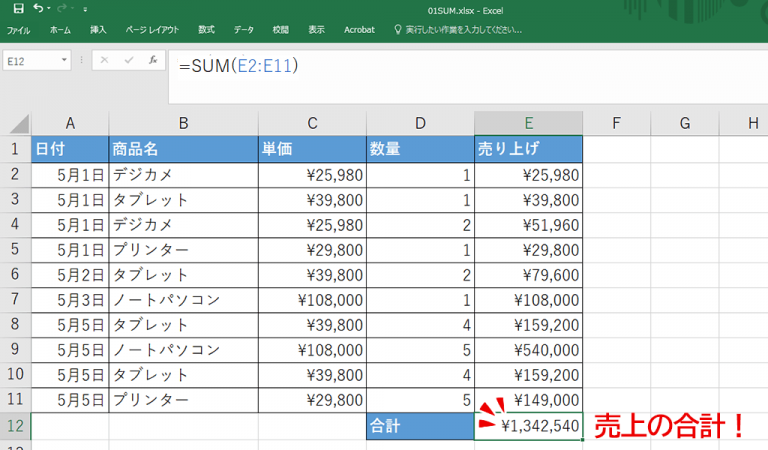Click the 単価 header cell
The width and height of the screenshot is (768, 450).
[x=312, y=149]
